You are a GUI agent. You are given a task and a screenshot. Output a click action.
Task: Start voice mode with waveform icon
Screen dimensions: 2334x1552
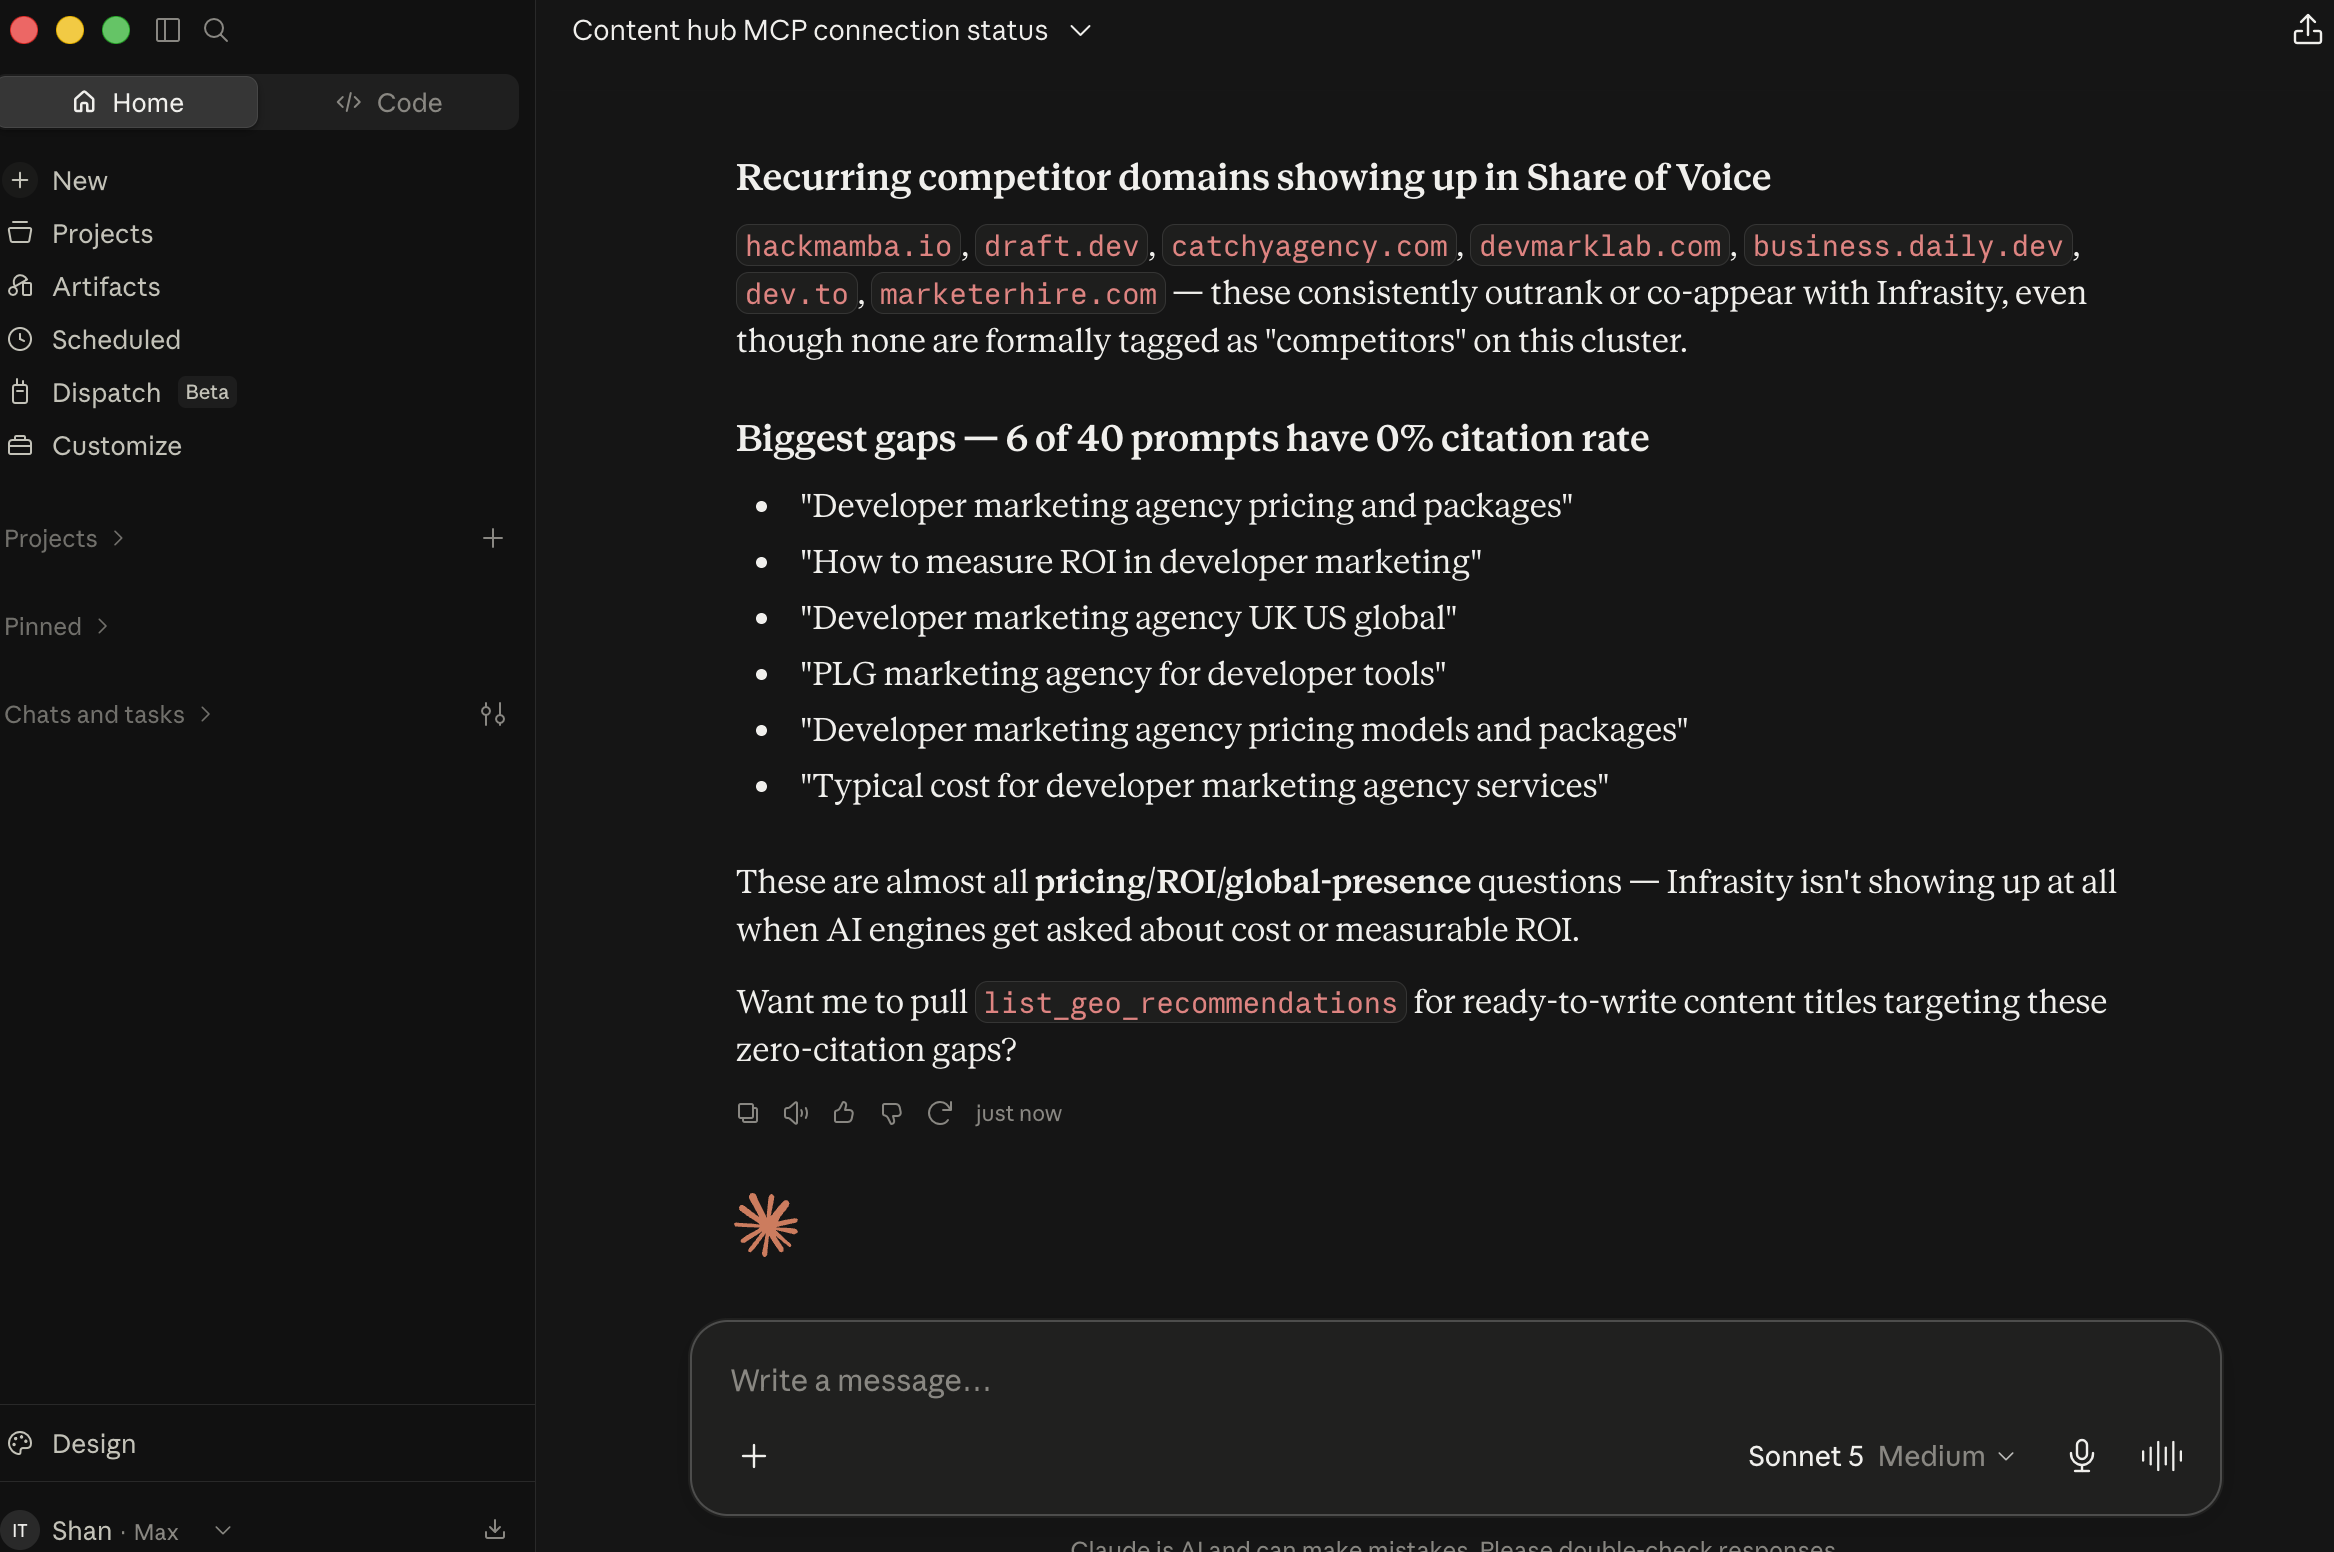[x=2162, y=1455]
